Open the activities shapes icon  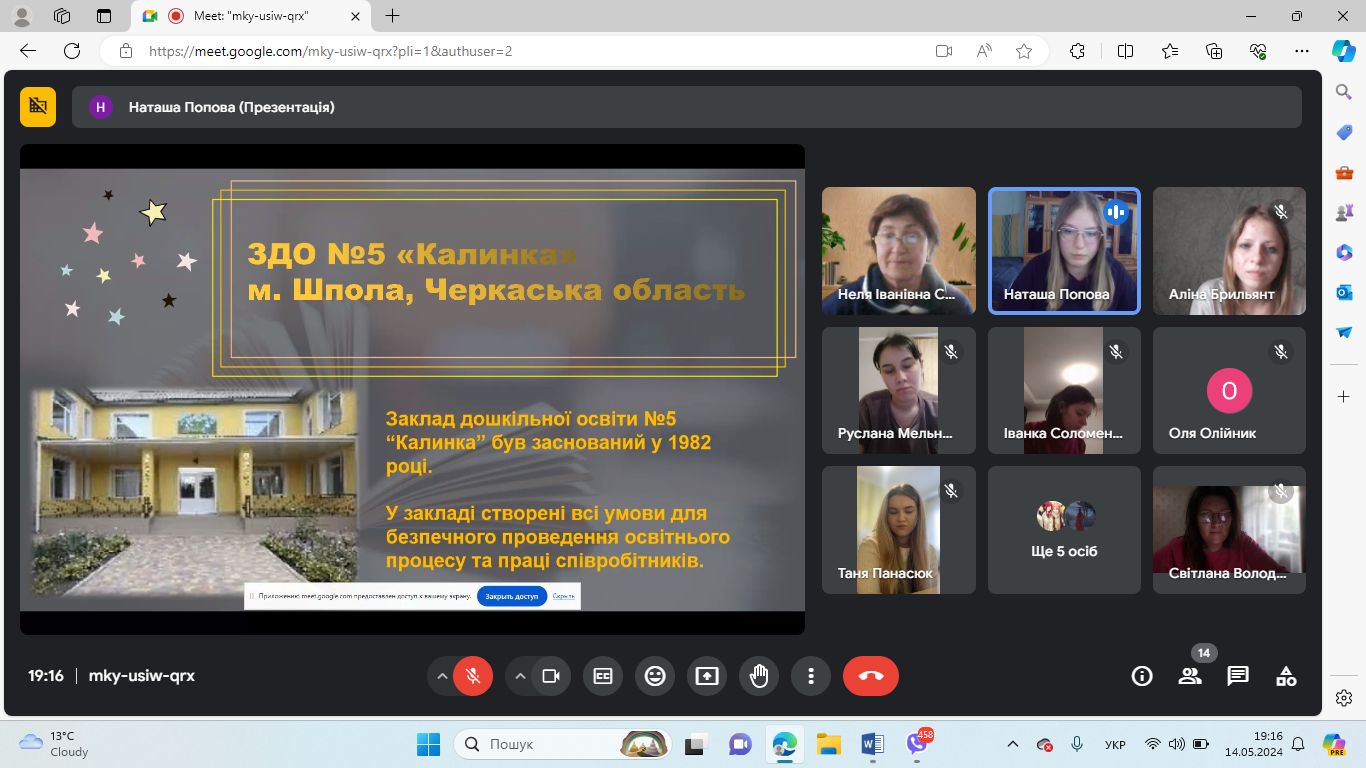pos(1286,676)
